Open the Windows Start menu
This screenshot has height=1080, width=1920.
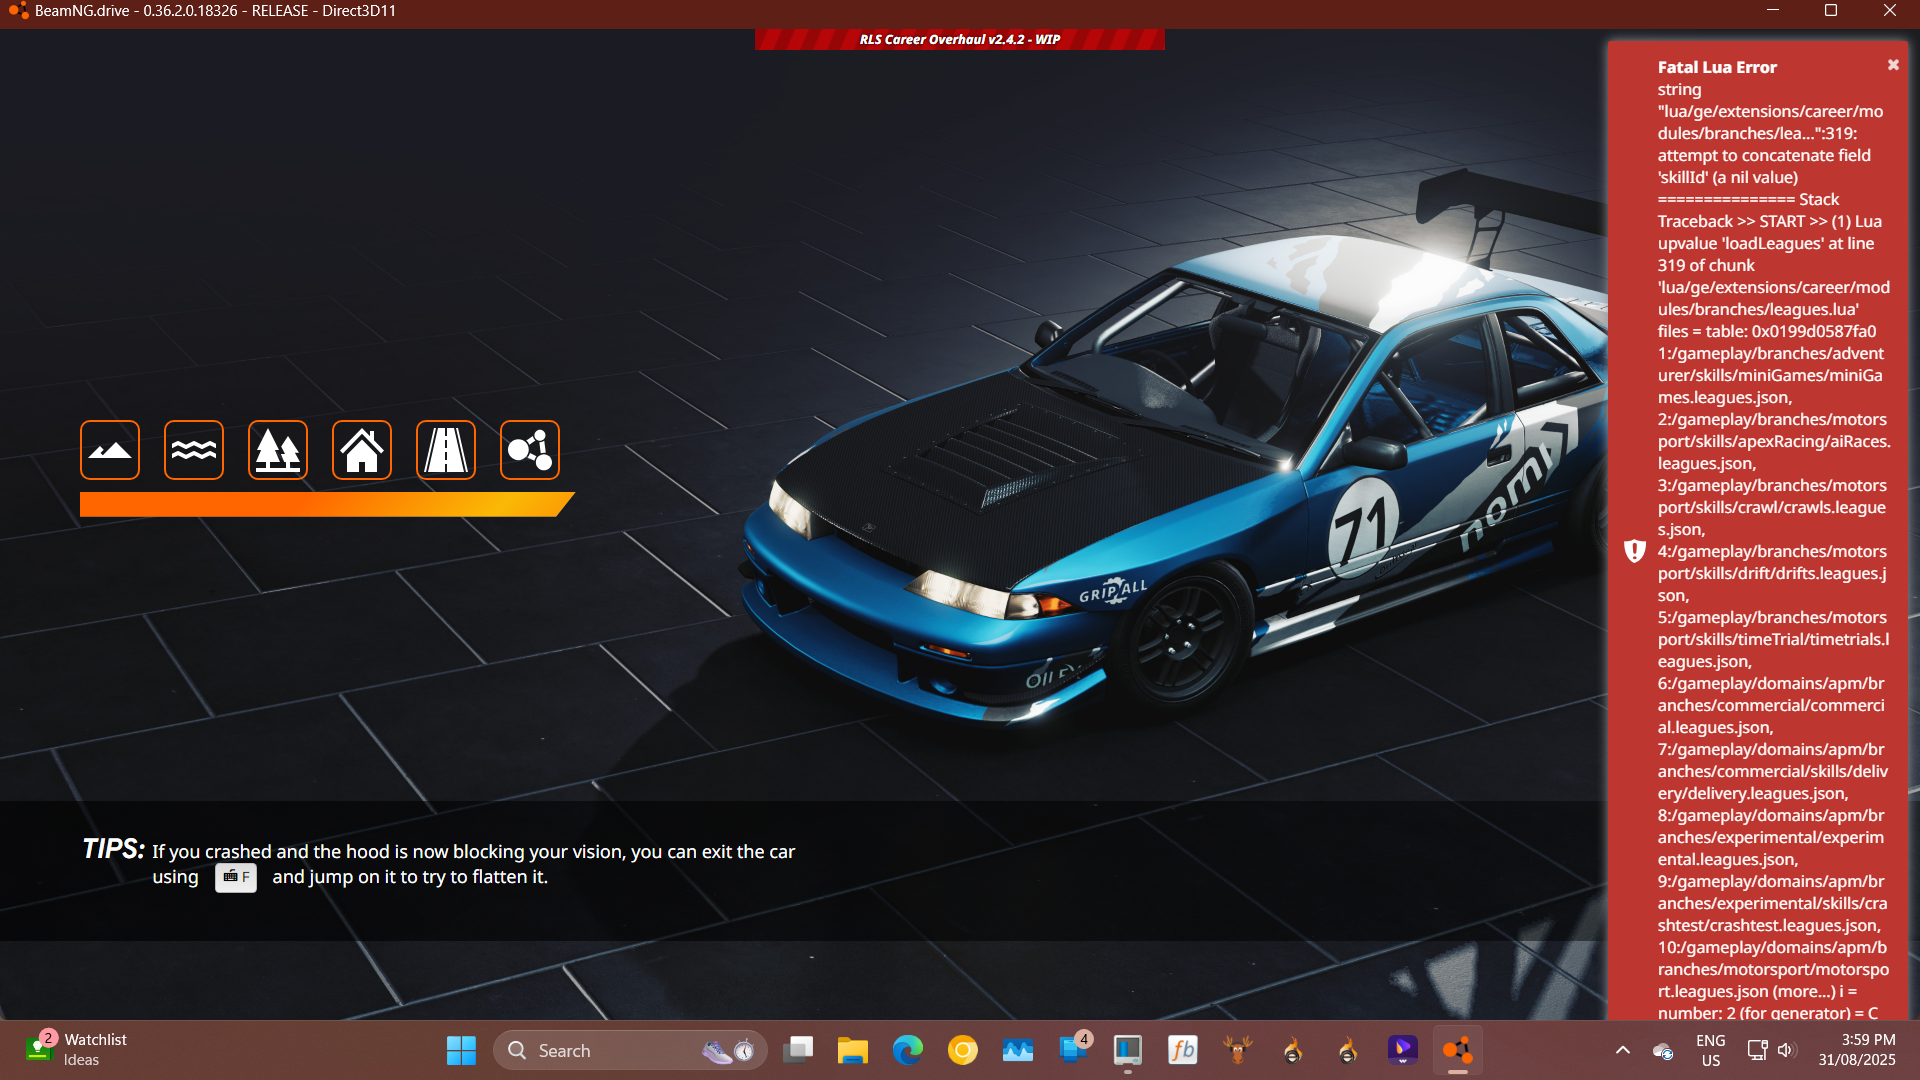461,1050
